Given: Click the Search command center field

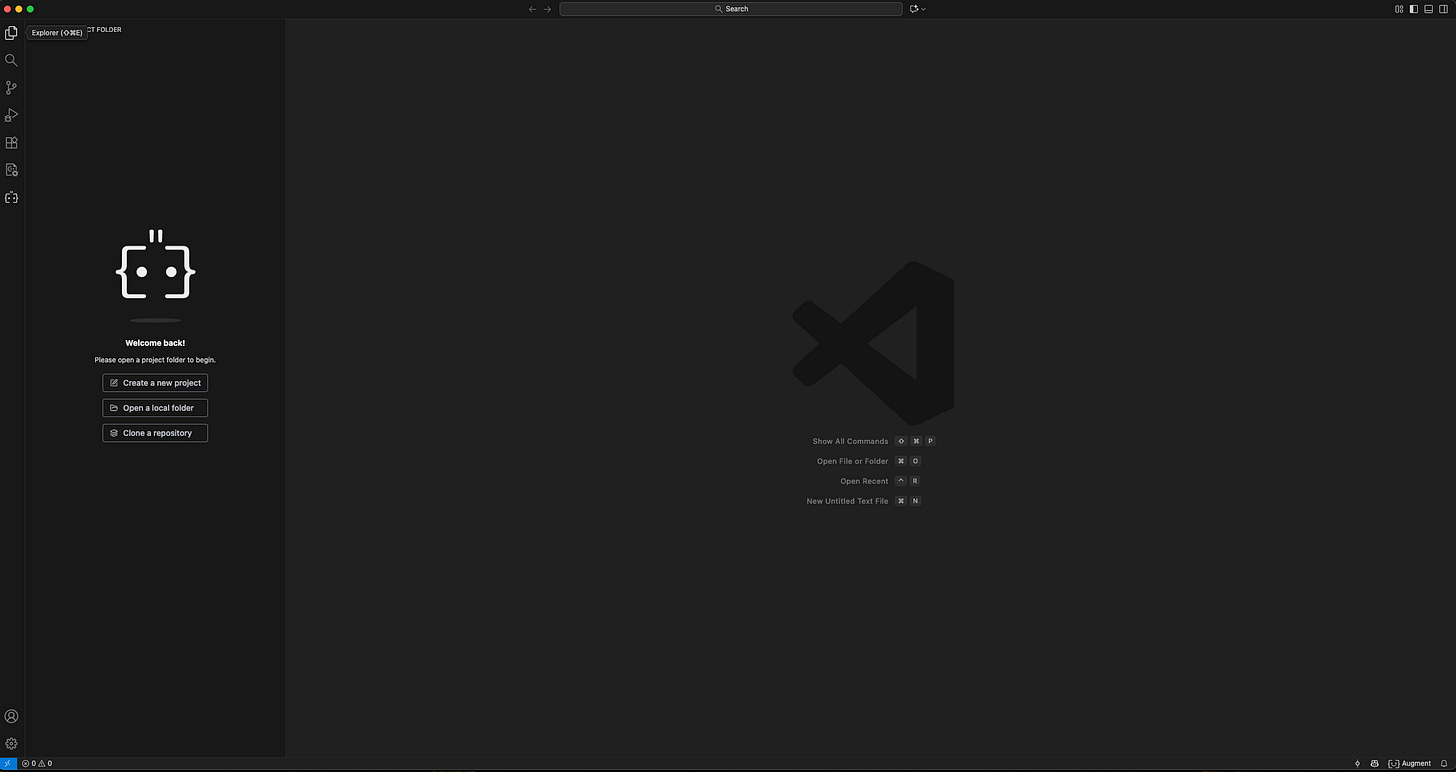Looking at the screenshot, I should (731, 9).
